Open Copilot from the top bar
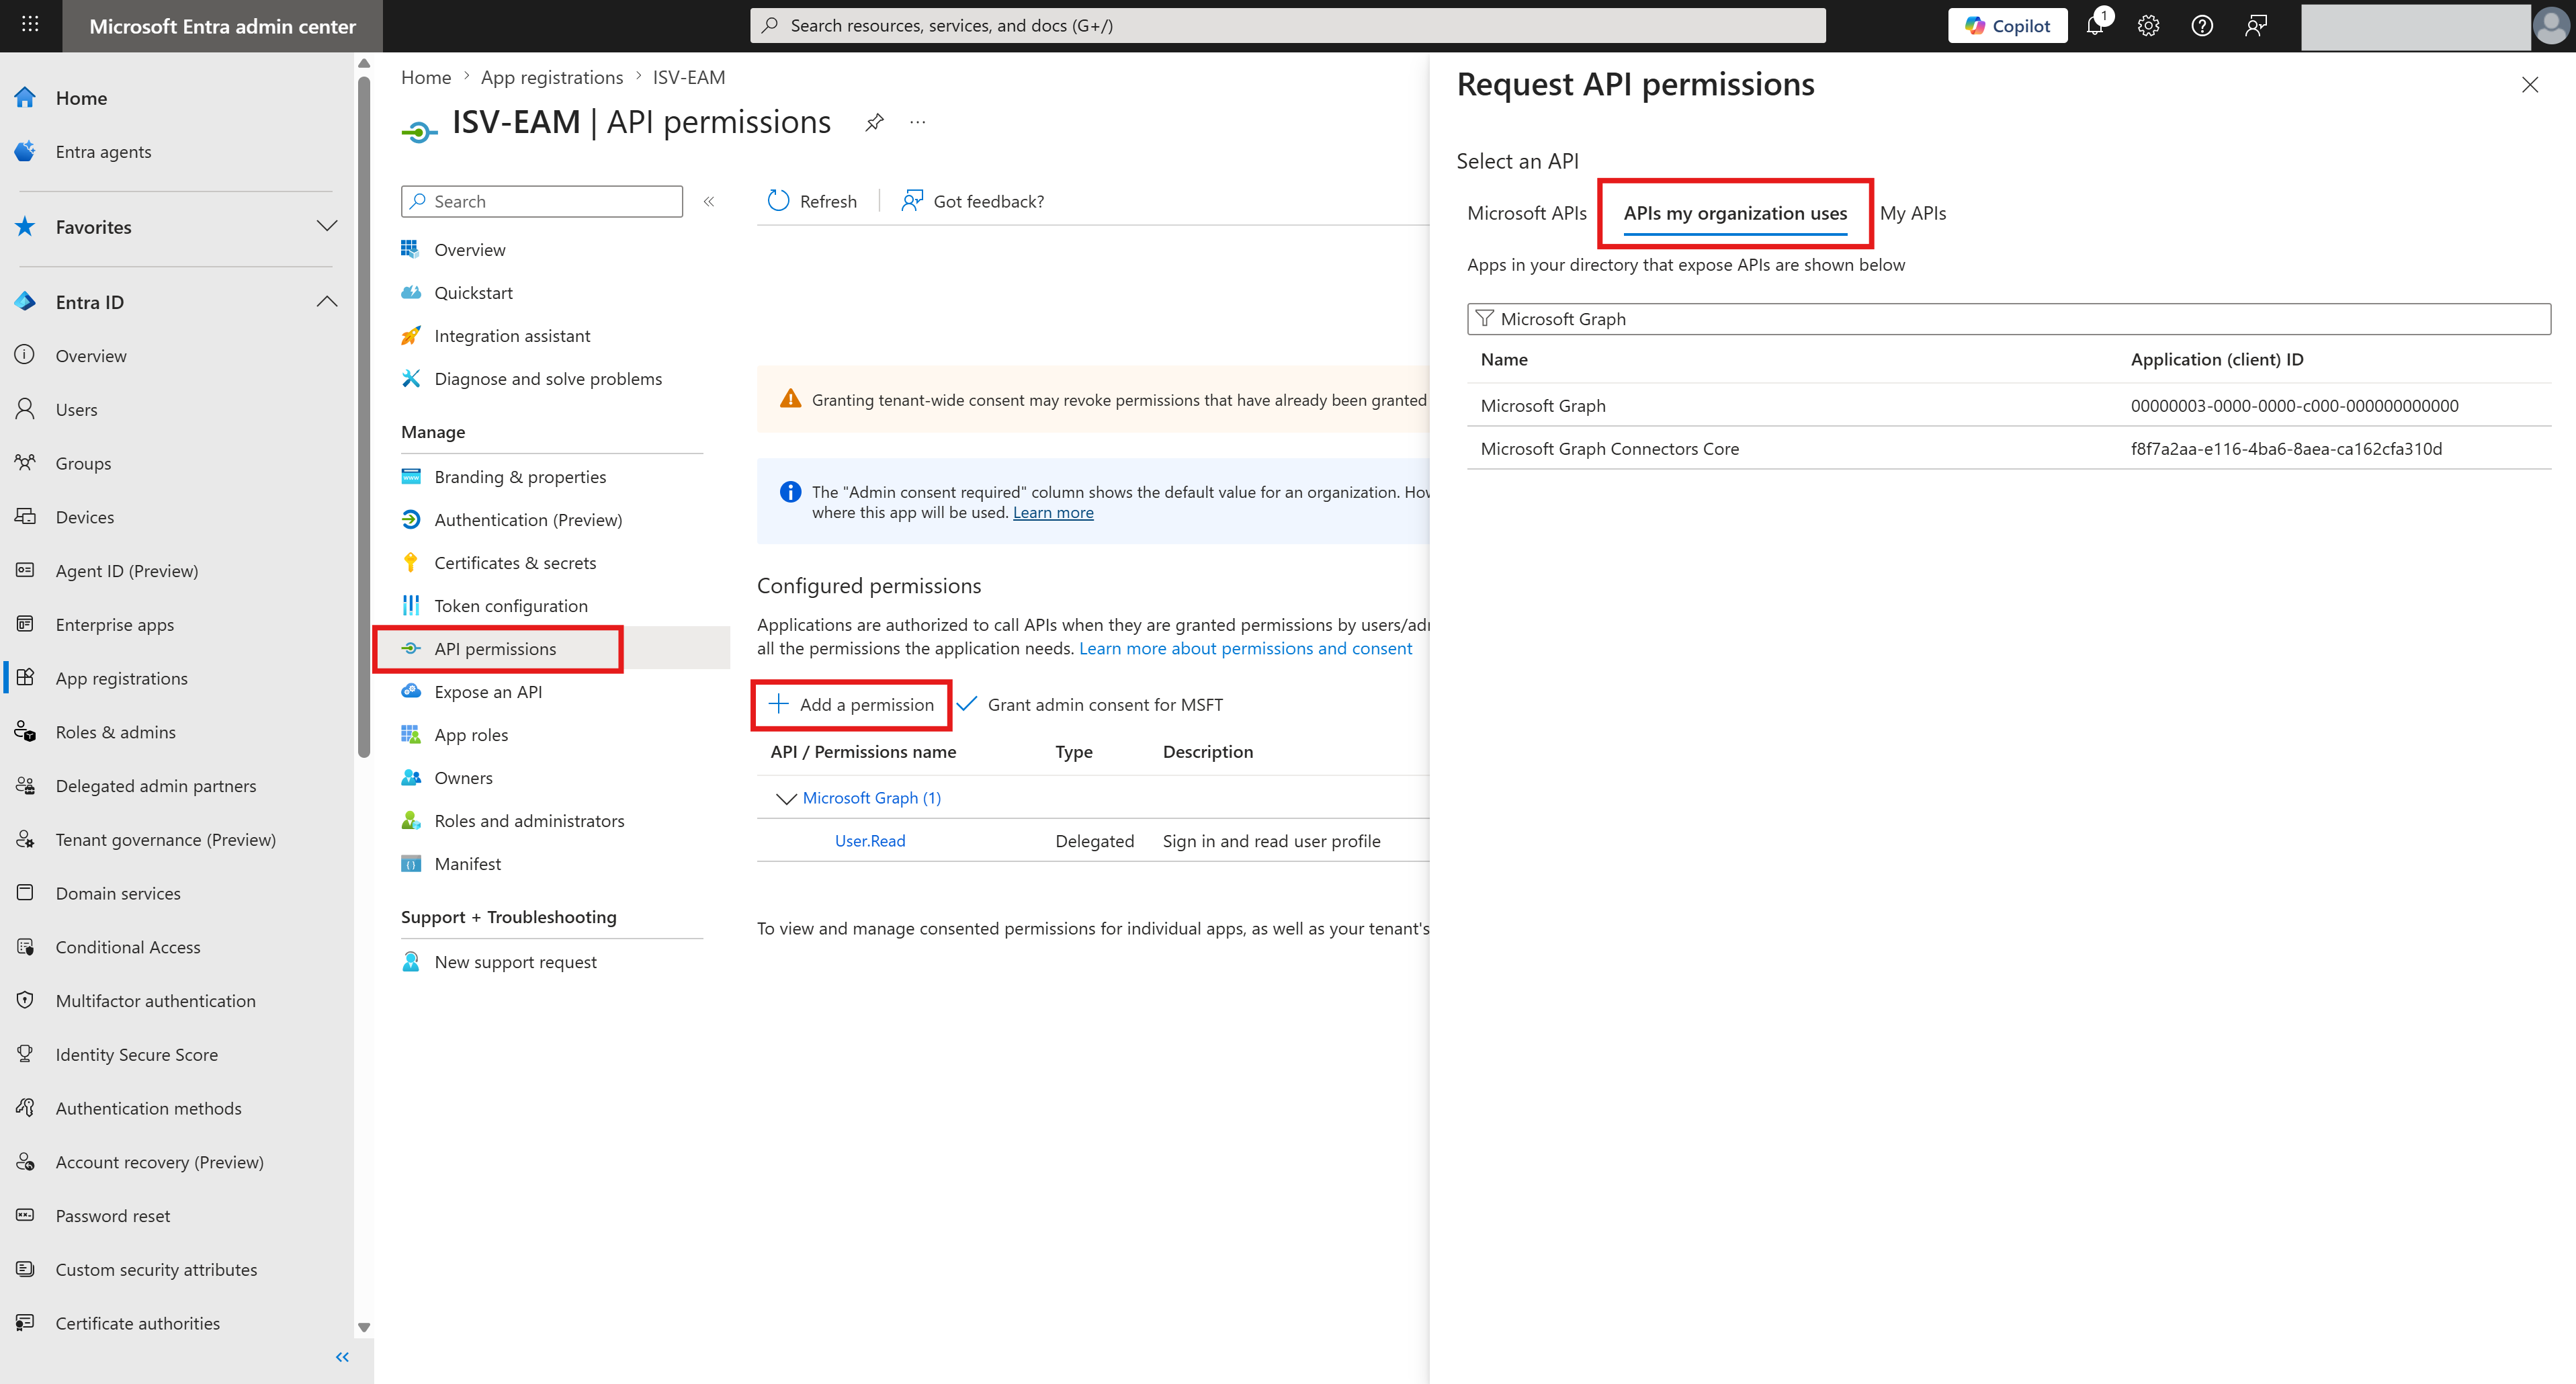 point(2007,25)
